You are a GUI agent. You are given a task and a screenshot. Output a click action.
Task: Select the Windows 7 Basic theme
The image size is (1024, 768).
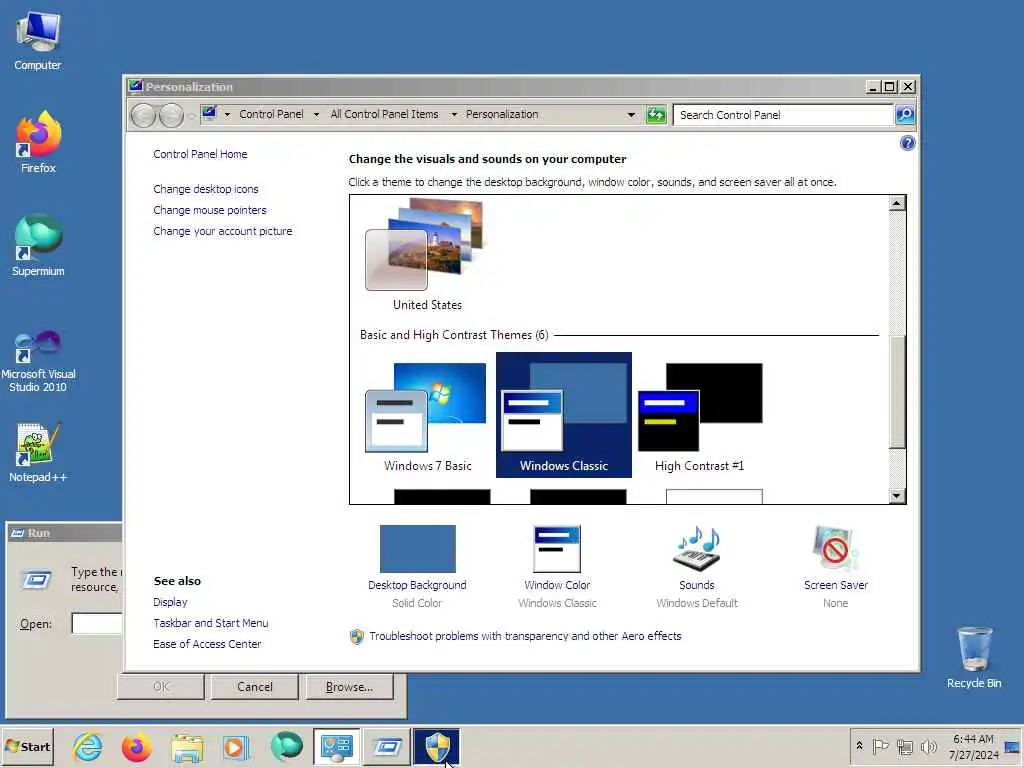click(x=427, y=415)
